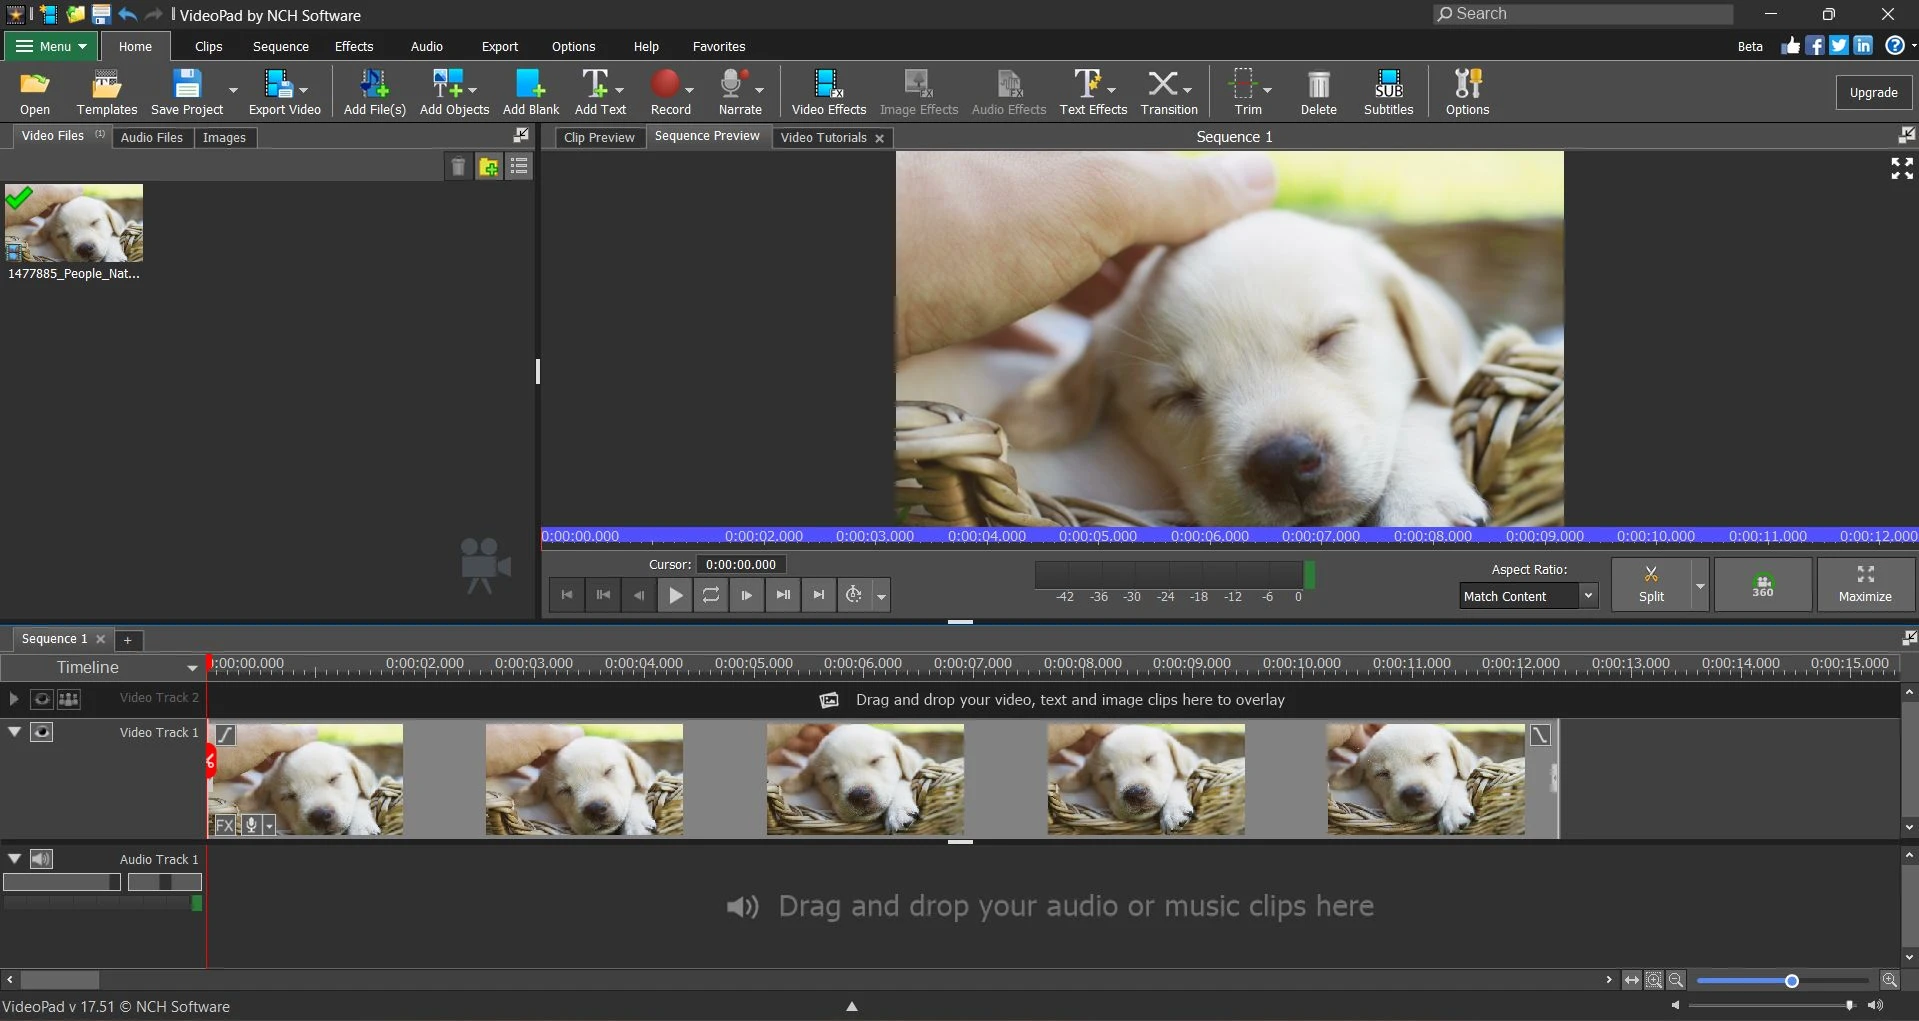Click the Split scissors button

click(x=1651, y=583)
